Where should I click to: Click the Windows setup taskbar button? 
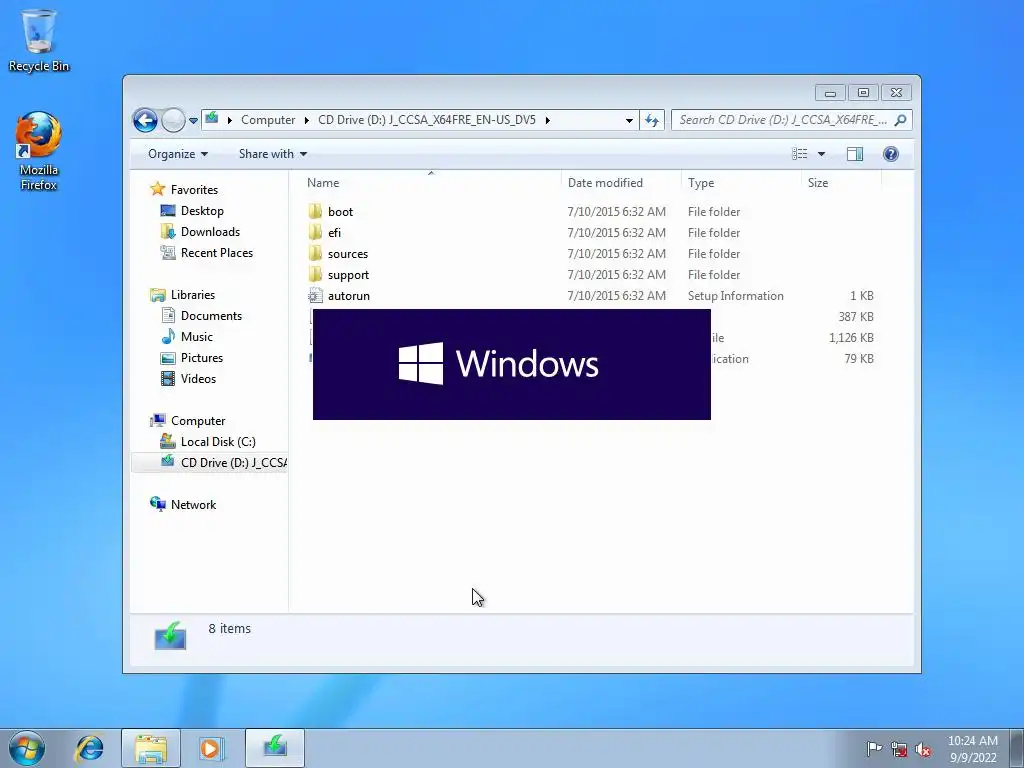275,748
